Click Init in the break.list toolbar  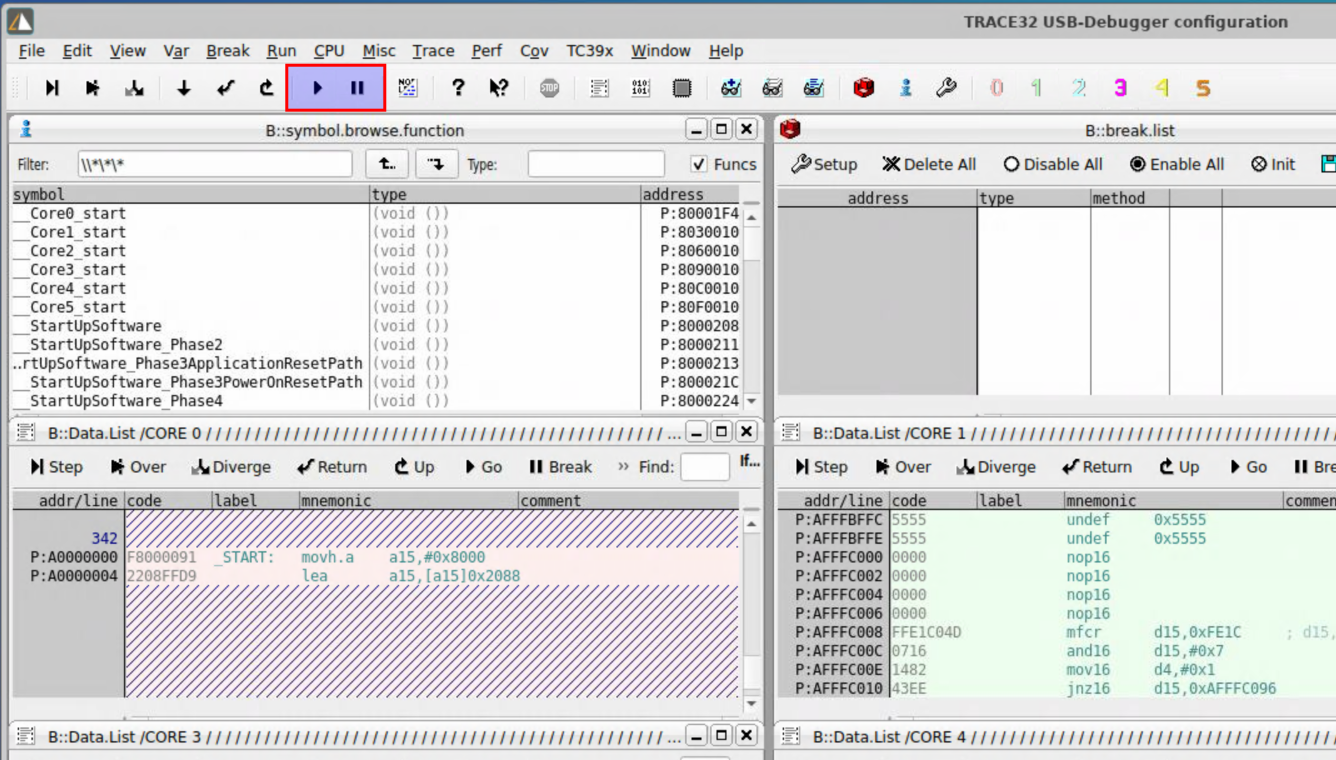1273,164
